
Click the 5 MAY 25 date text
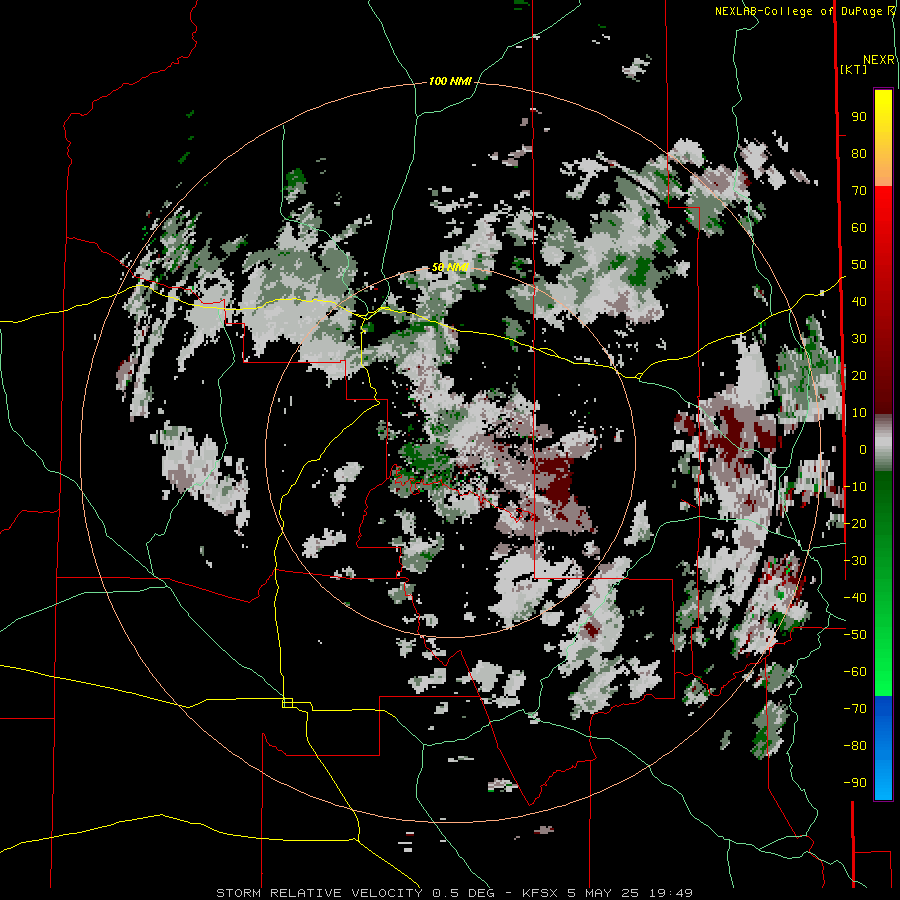point(603,893)
